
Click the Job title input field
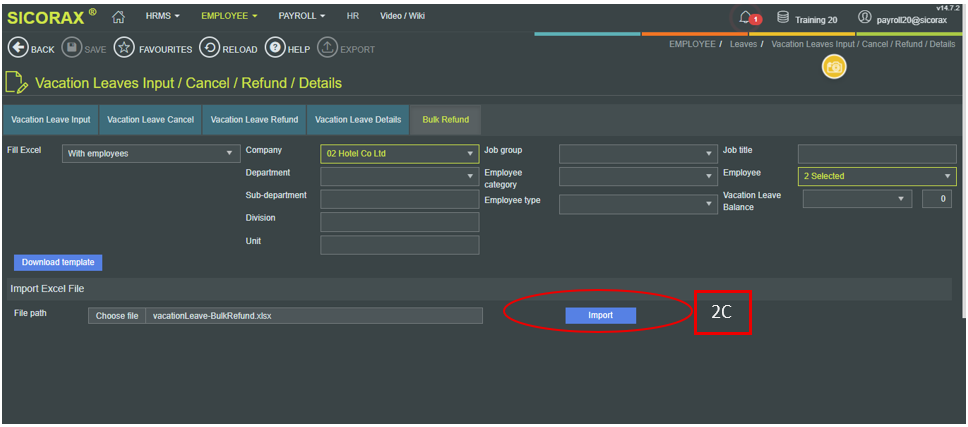877,154
